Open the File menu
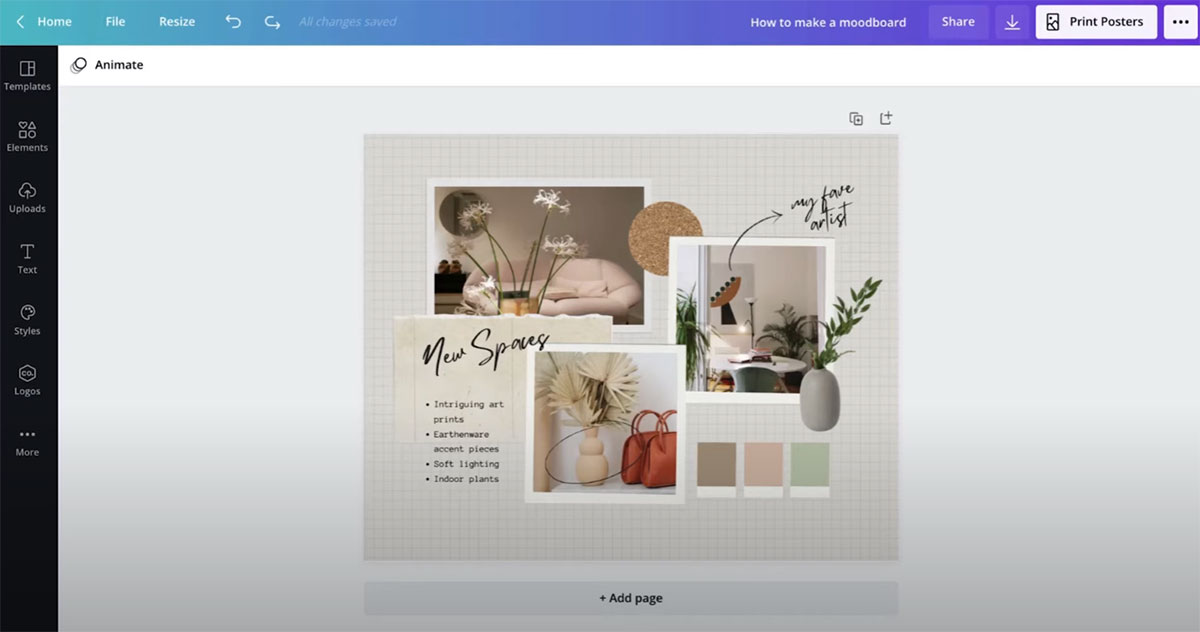 click(115, 21)
